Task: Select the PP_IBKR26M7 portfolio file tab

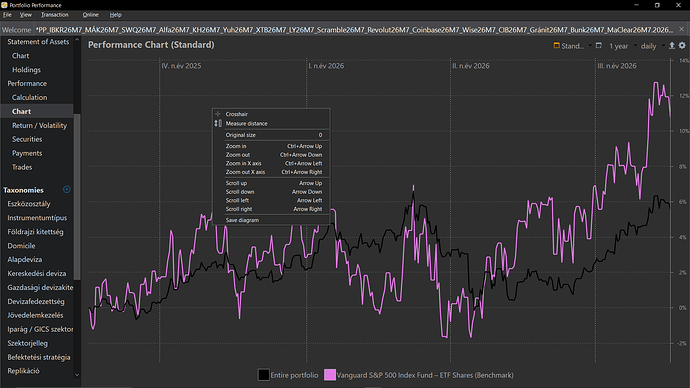Action: click(x=354, y=30)
